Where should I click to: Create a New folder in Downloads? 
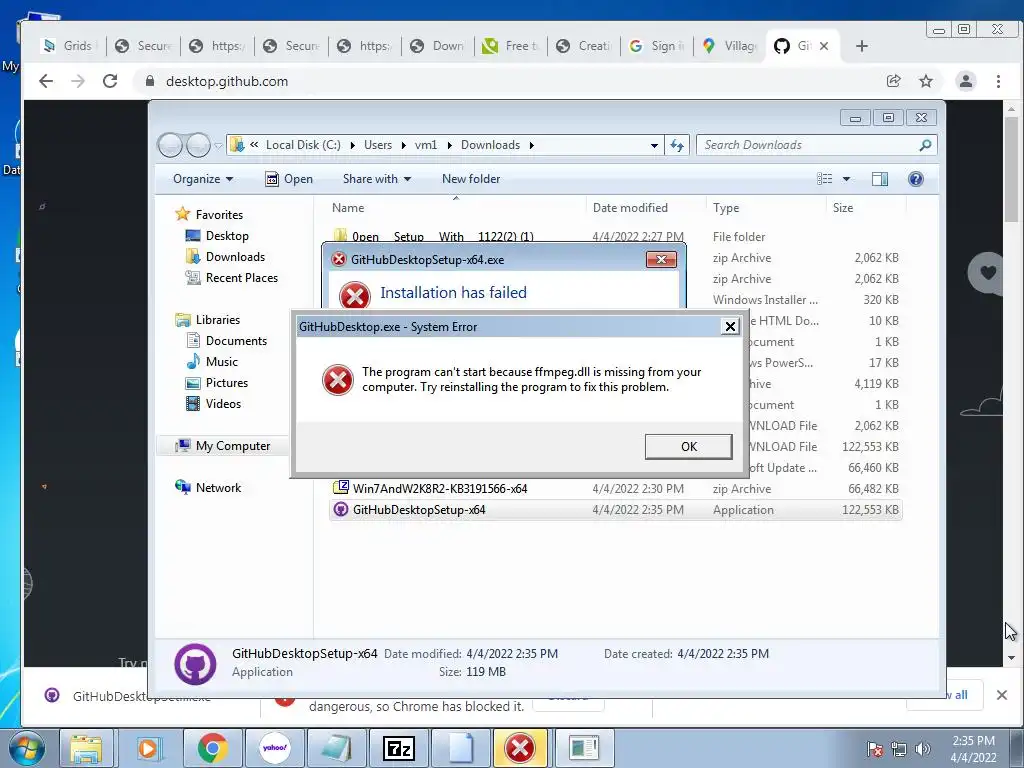471,179
